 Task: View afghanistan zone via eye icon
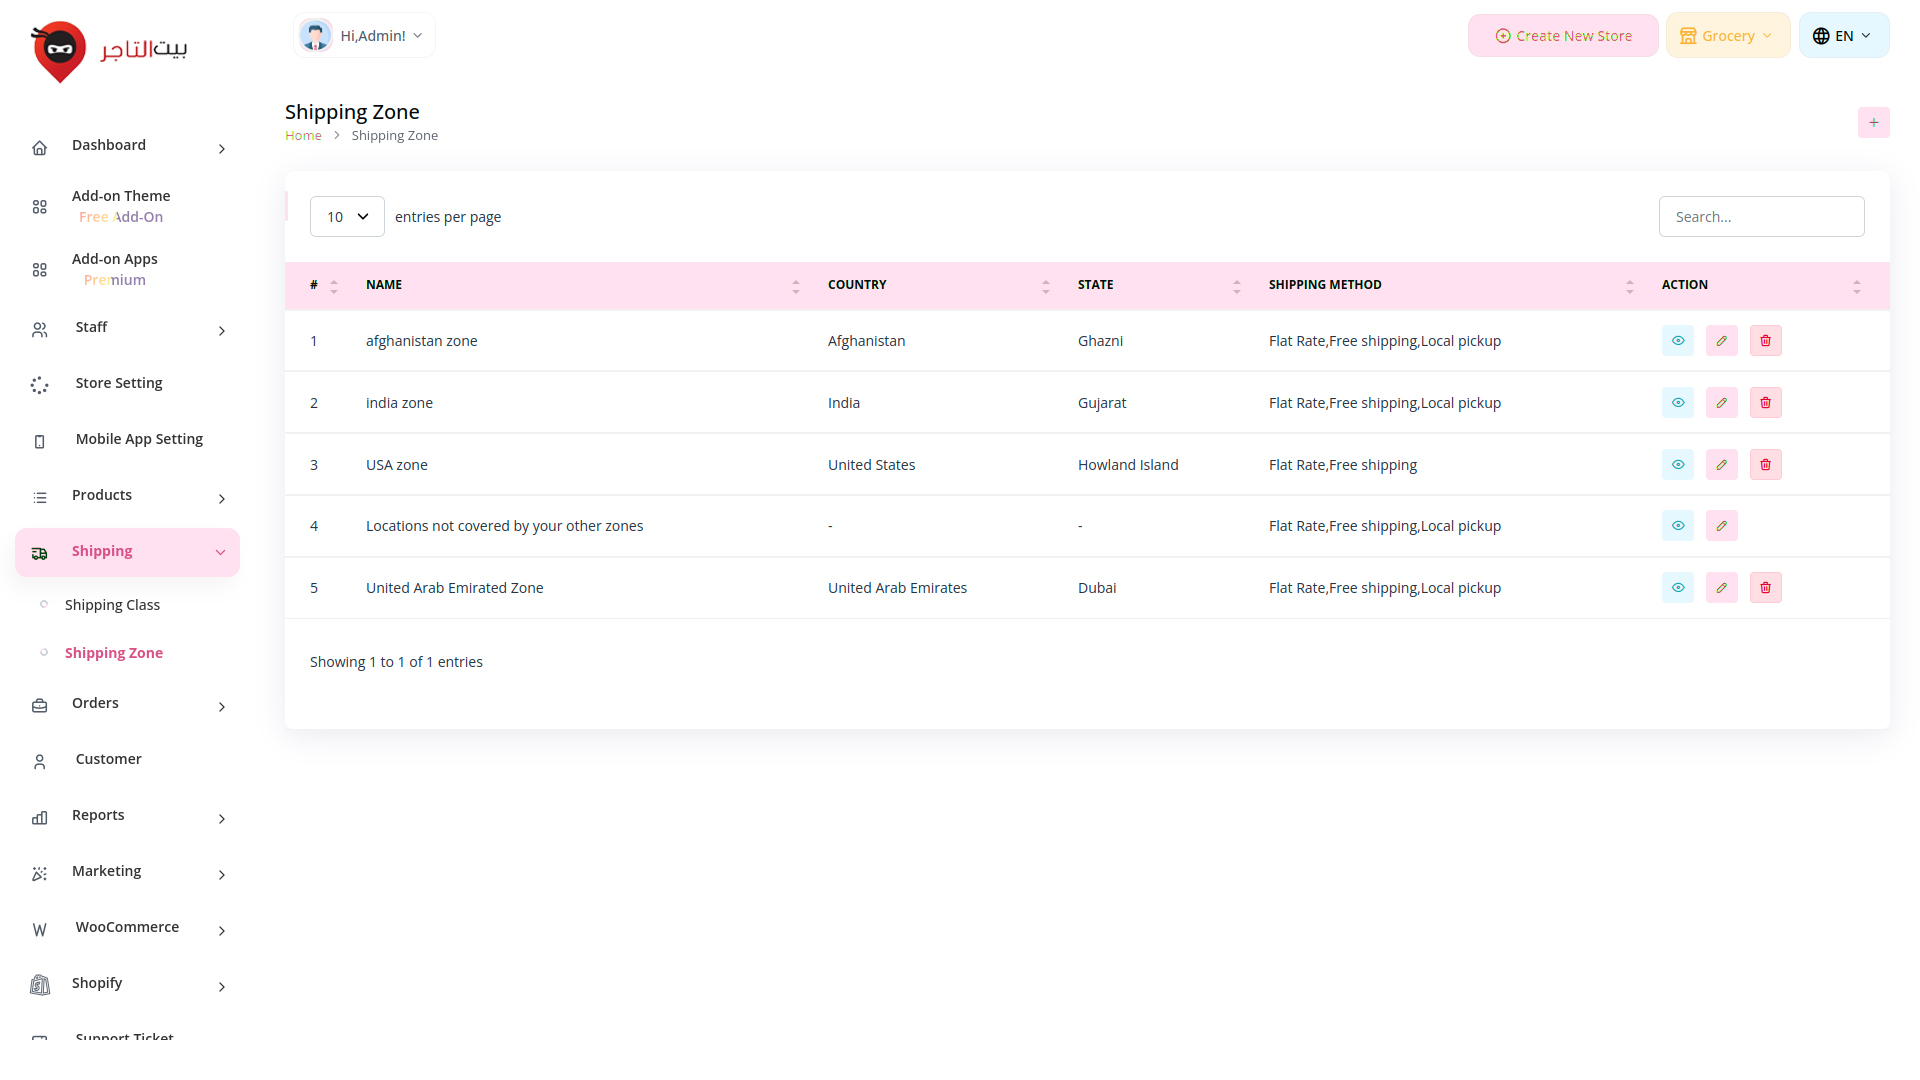coord(1677,341)
